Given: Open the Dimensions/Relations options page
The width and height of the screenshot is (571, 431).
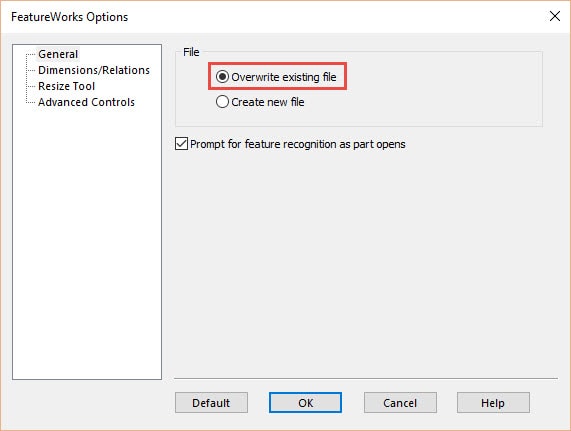Looking at the screenshot, I should point(94,70).
